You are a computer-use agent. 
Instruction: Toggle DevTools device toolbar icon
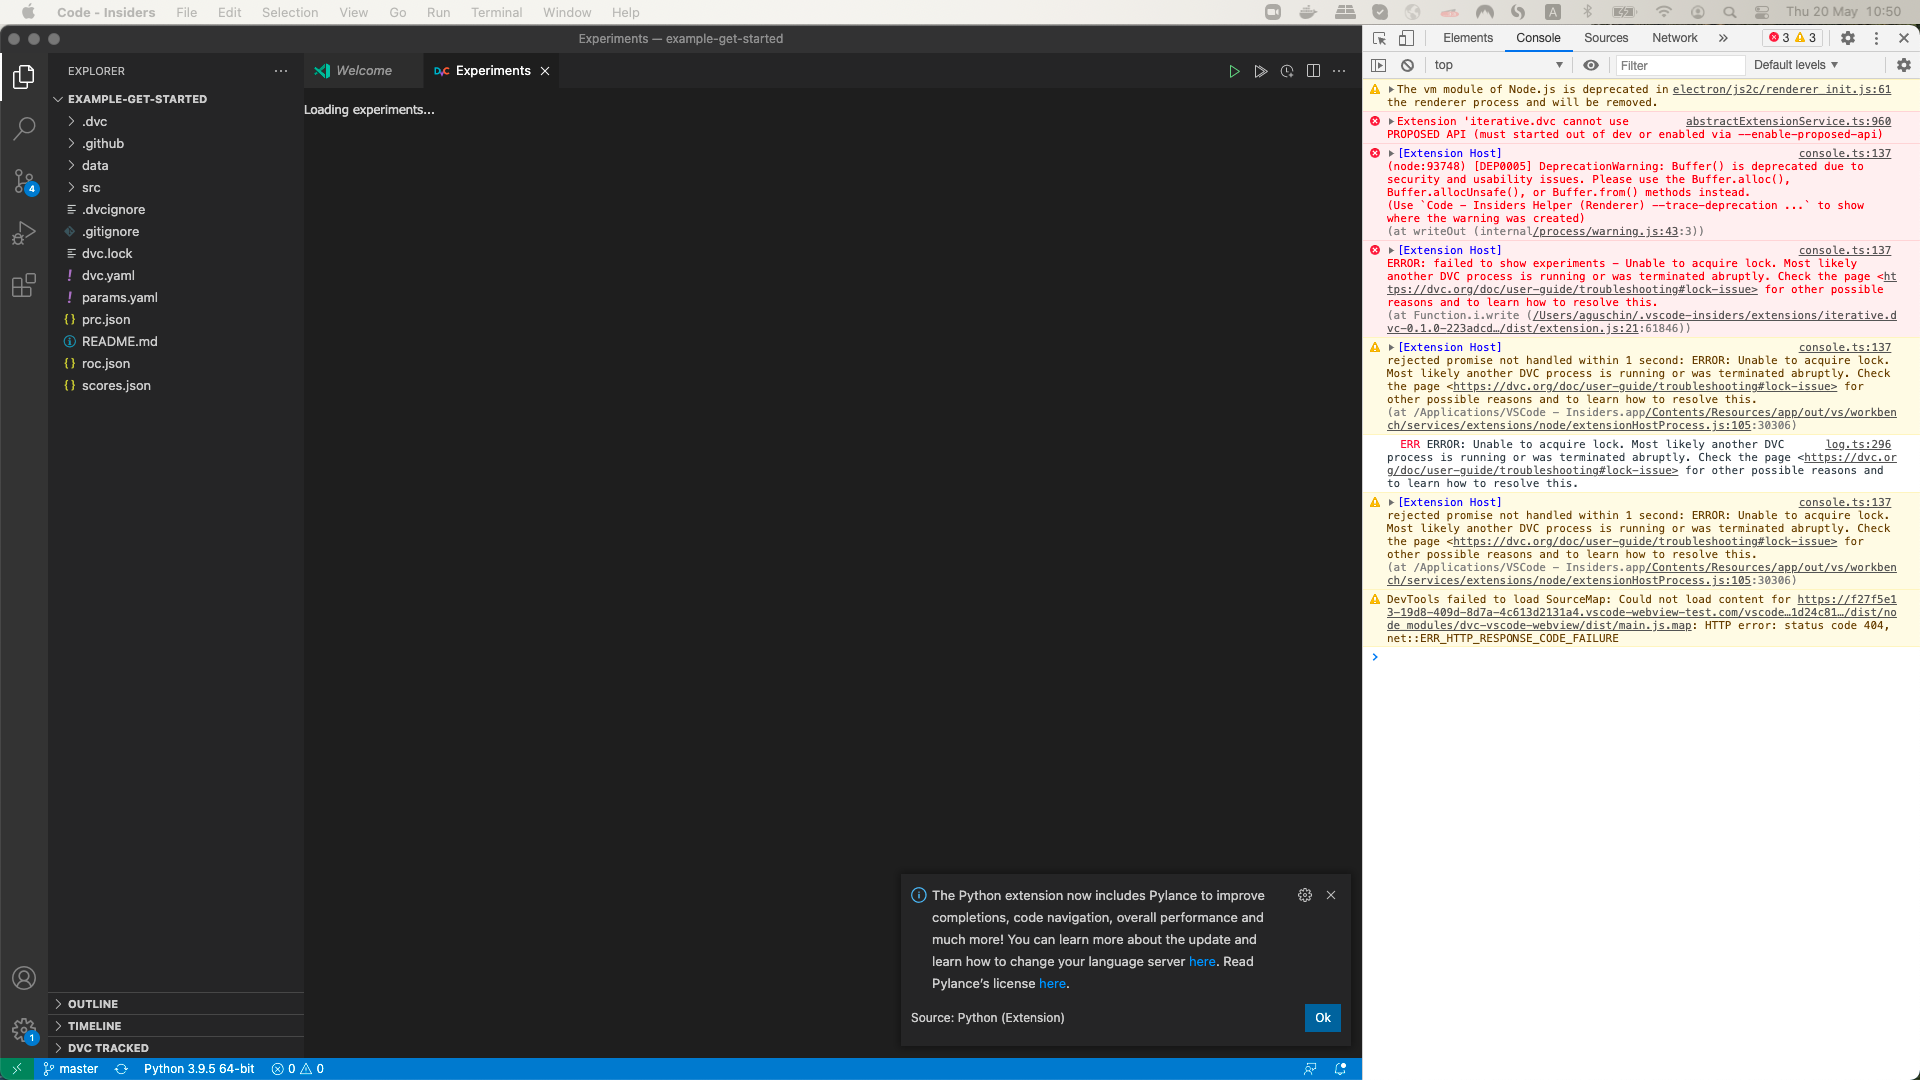(x=1406, y=38)
